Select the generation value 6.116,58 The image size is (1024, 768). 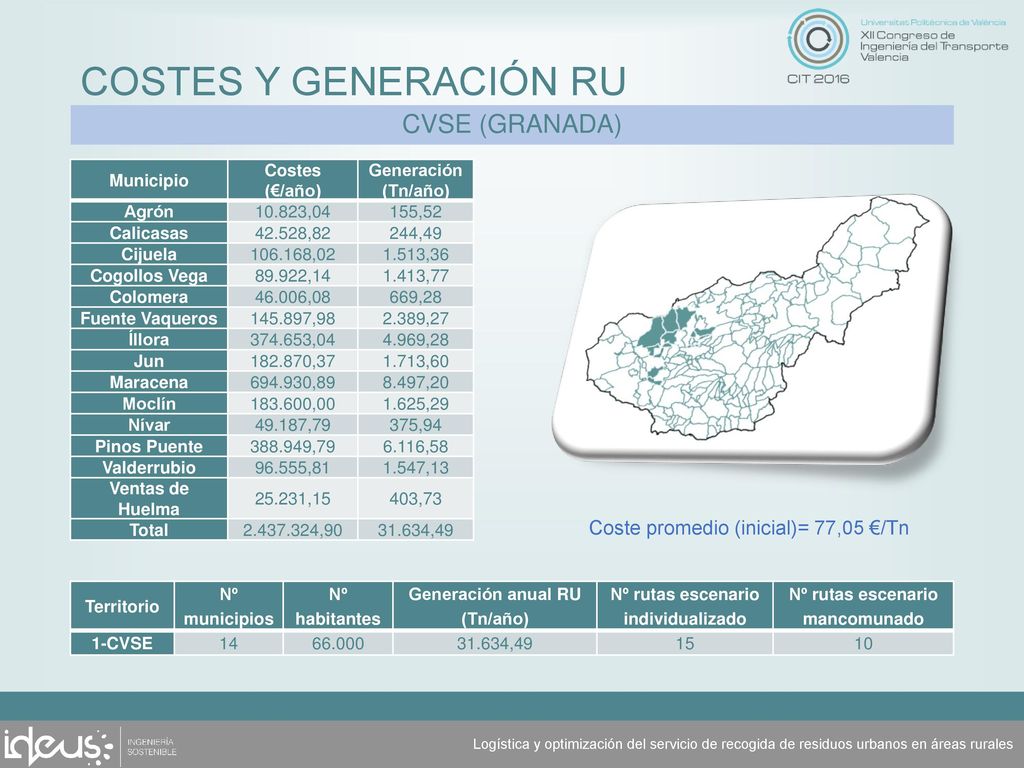coord(415,446)
